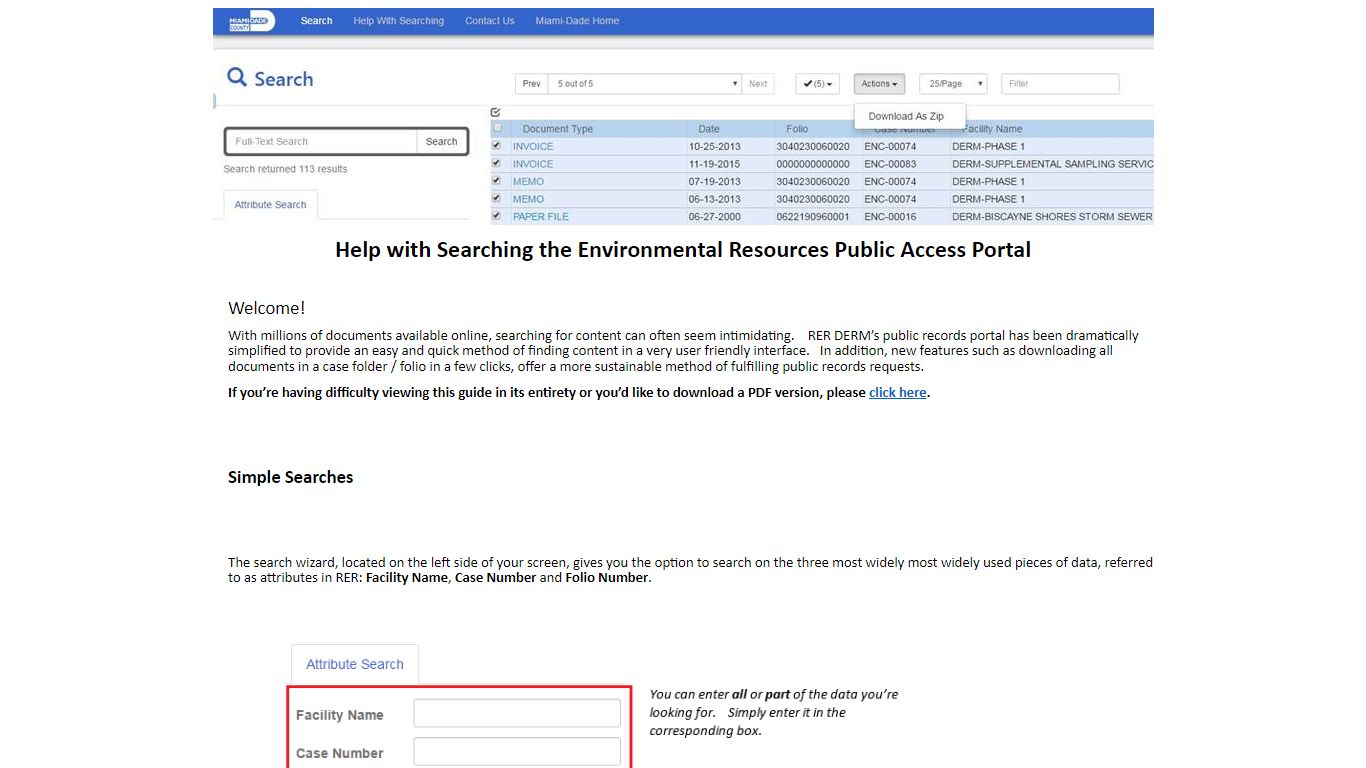Click the Prev pagination button
1366x768 pixels.
point(532,84)
